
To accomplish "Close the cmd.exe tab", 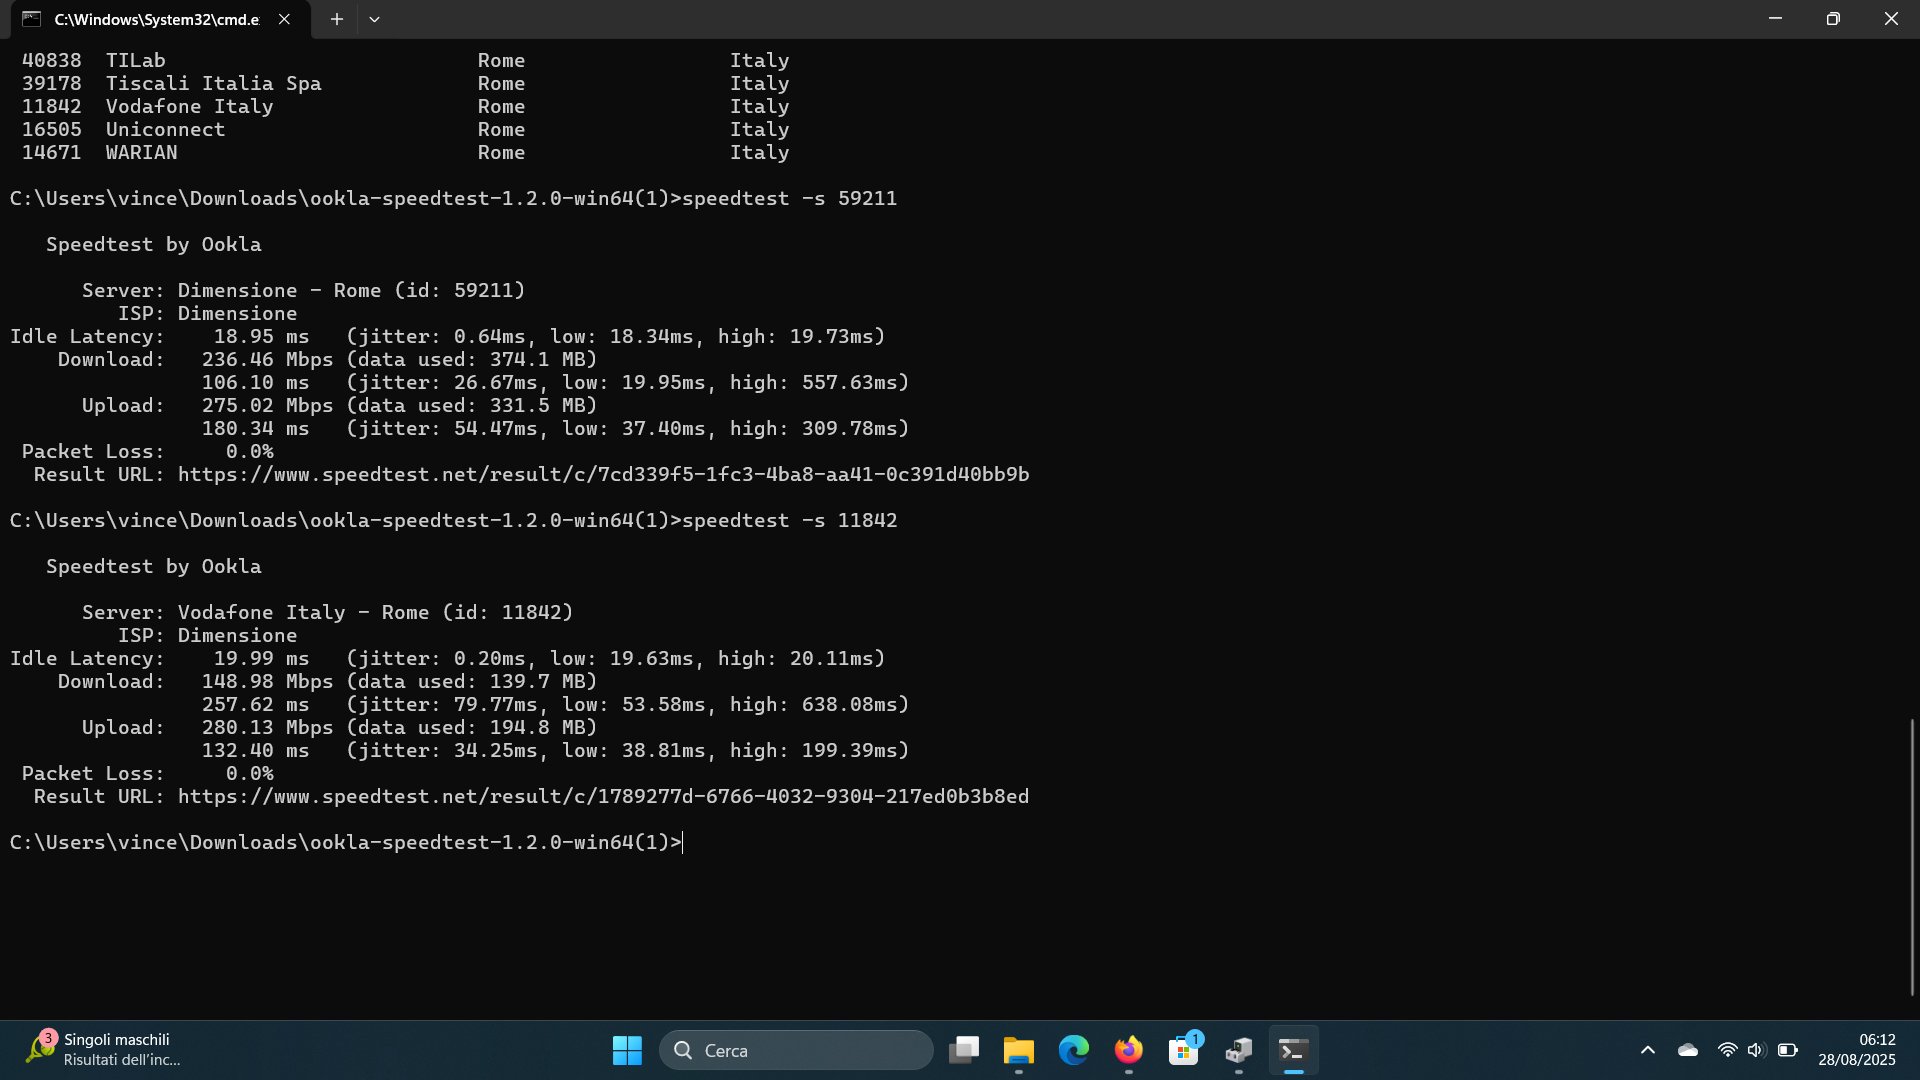I will tap(284, 19).
